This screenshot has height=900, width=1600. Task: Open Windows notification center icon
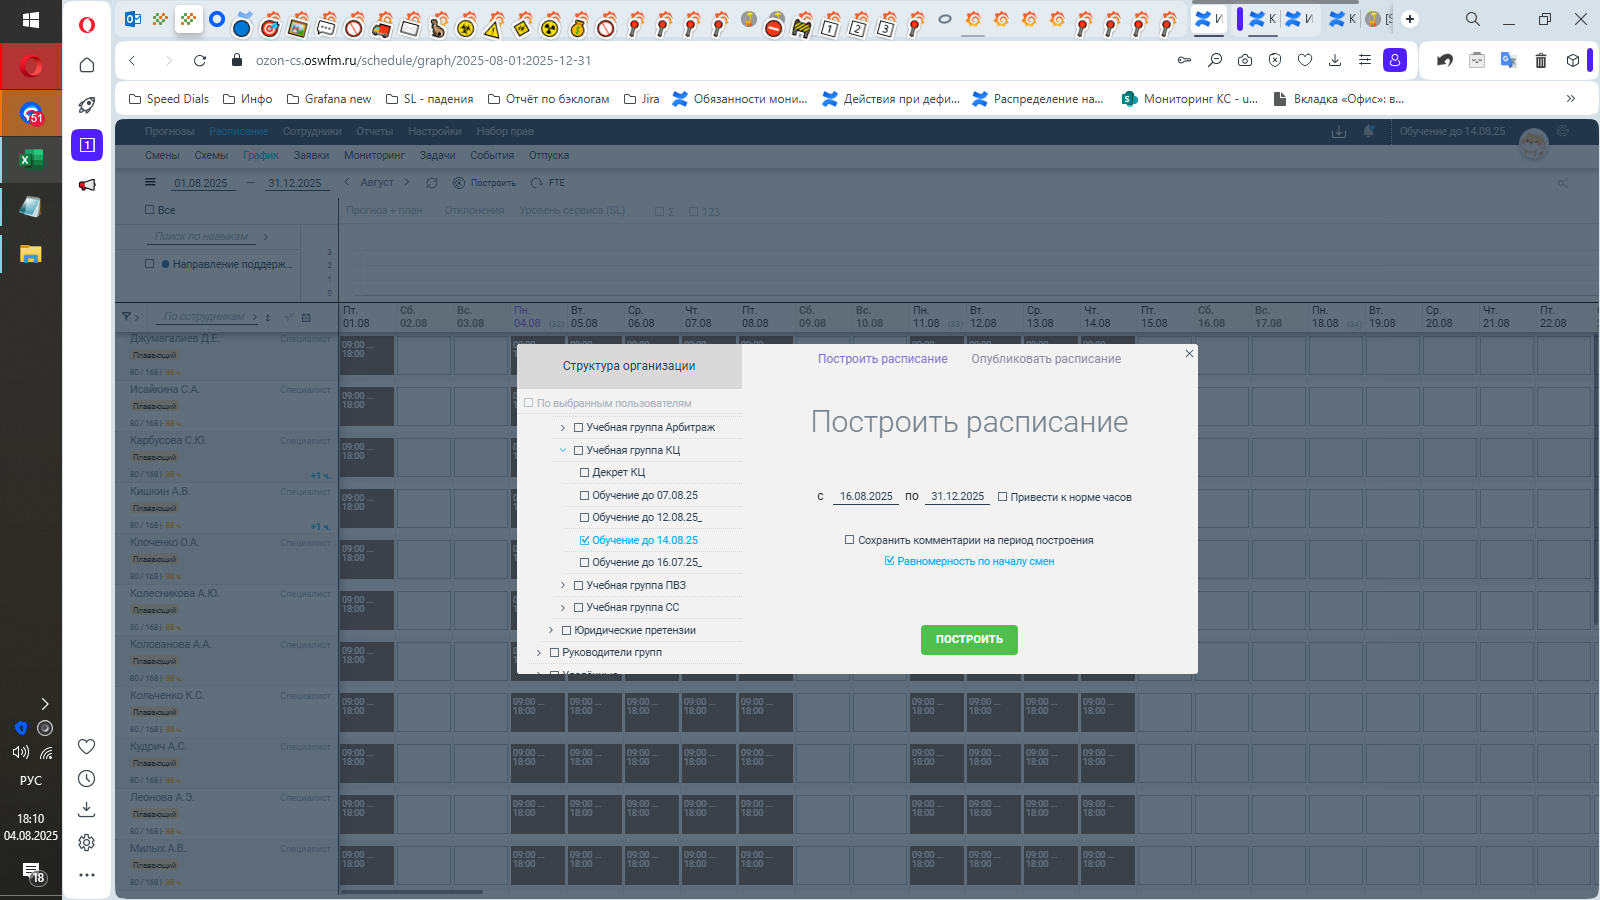[x=33, y=873]
